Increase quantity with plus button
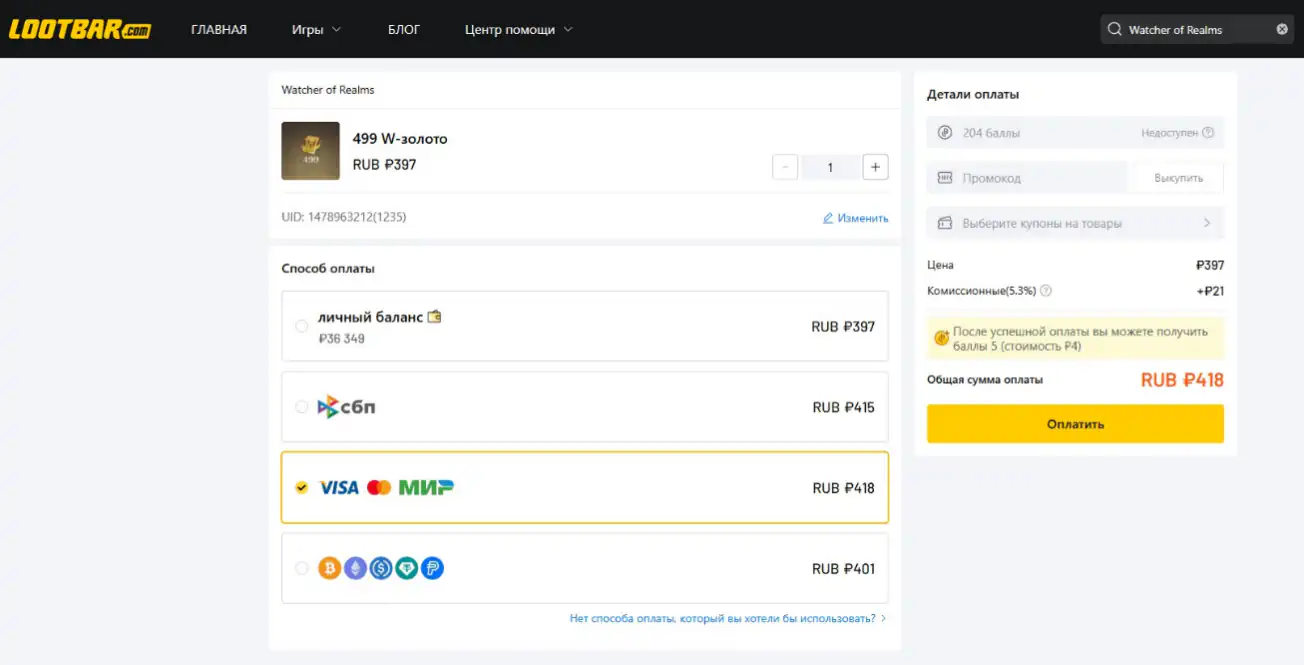 point(875,167)
